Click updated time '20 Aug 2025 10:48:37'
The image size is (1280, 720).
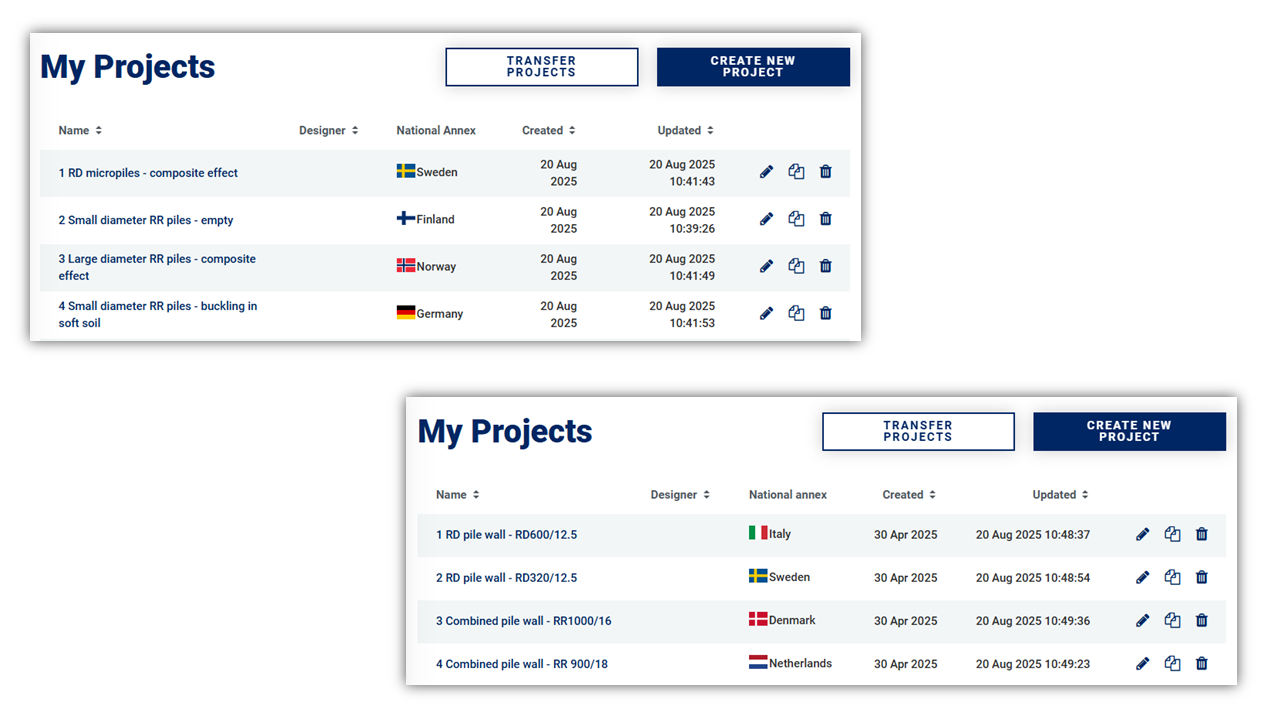tap(1033, 535)
